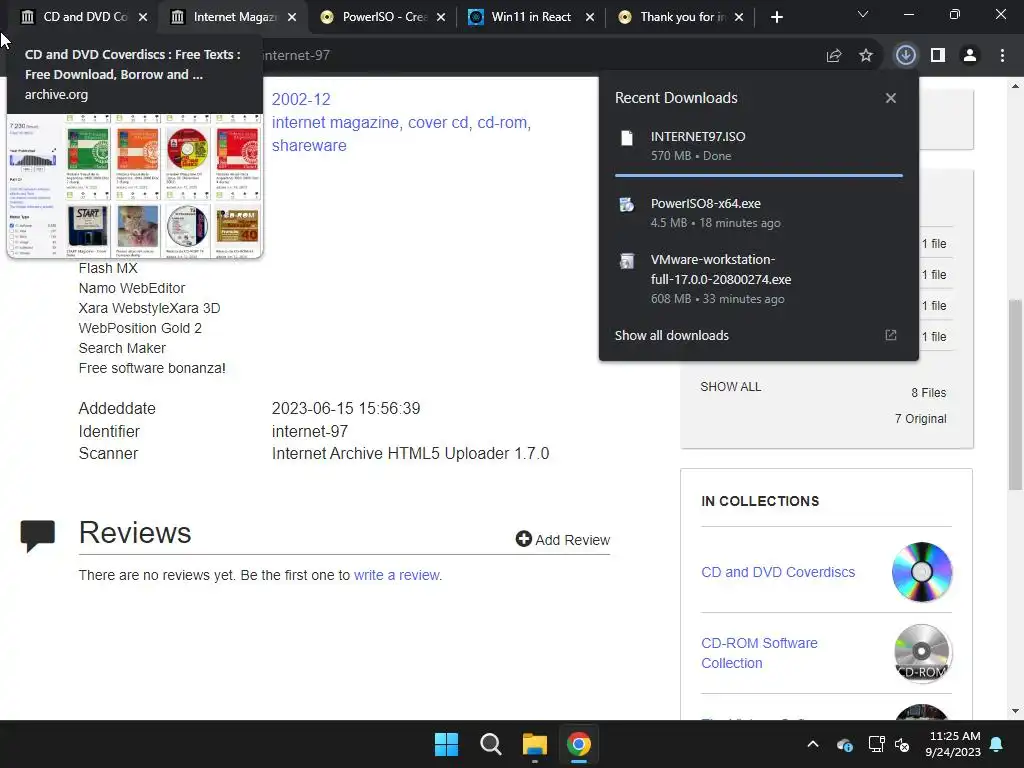Toggle the downloads toolbar icon
This screenshot has width=1024, height=768.
(x=905, y=55)
